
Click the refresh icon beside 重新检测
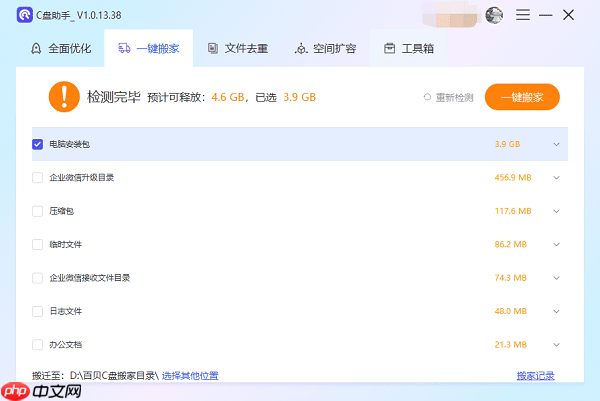(427, 97)
